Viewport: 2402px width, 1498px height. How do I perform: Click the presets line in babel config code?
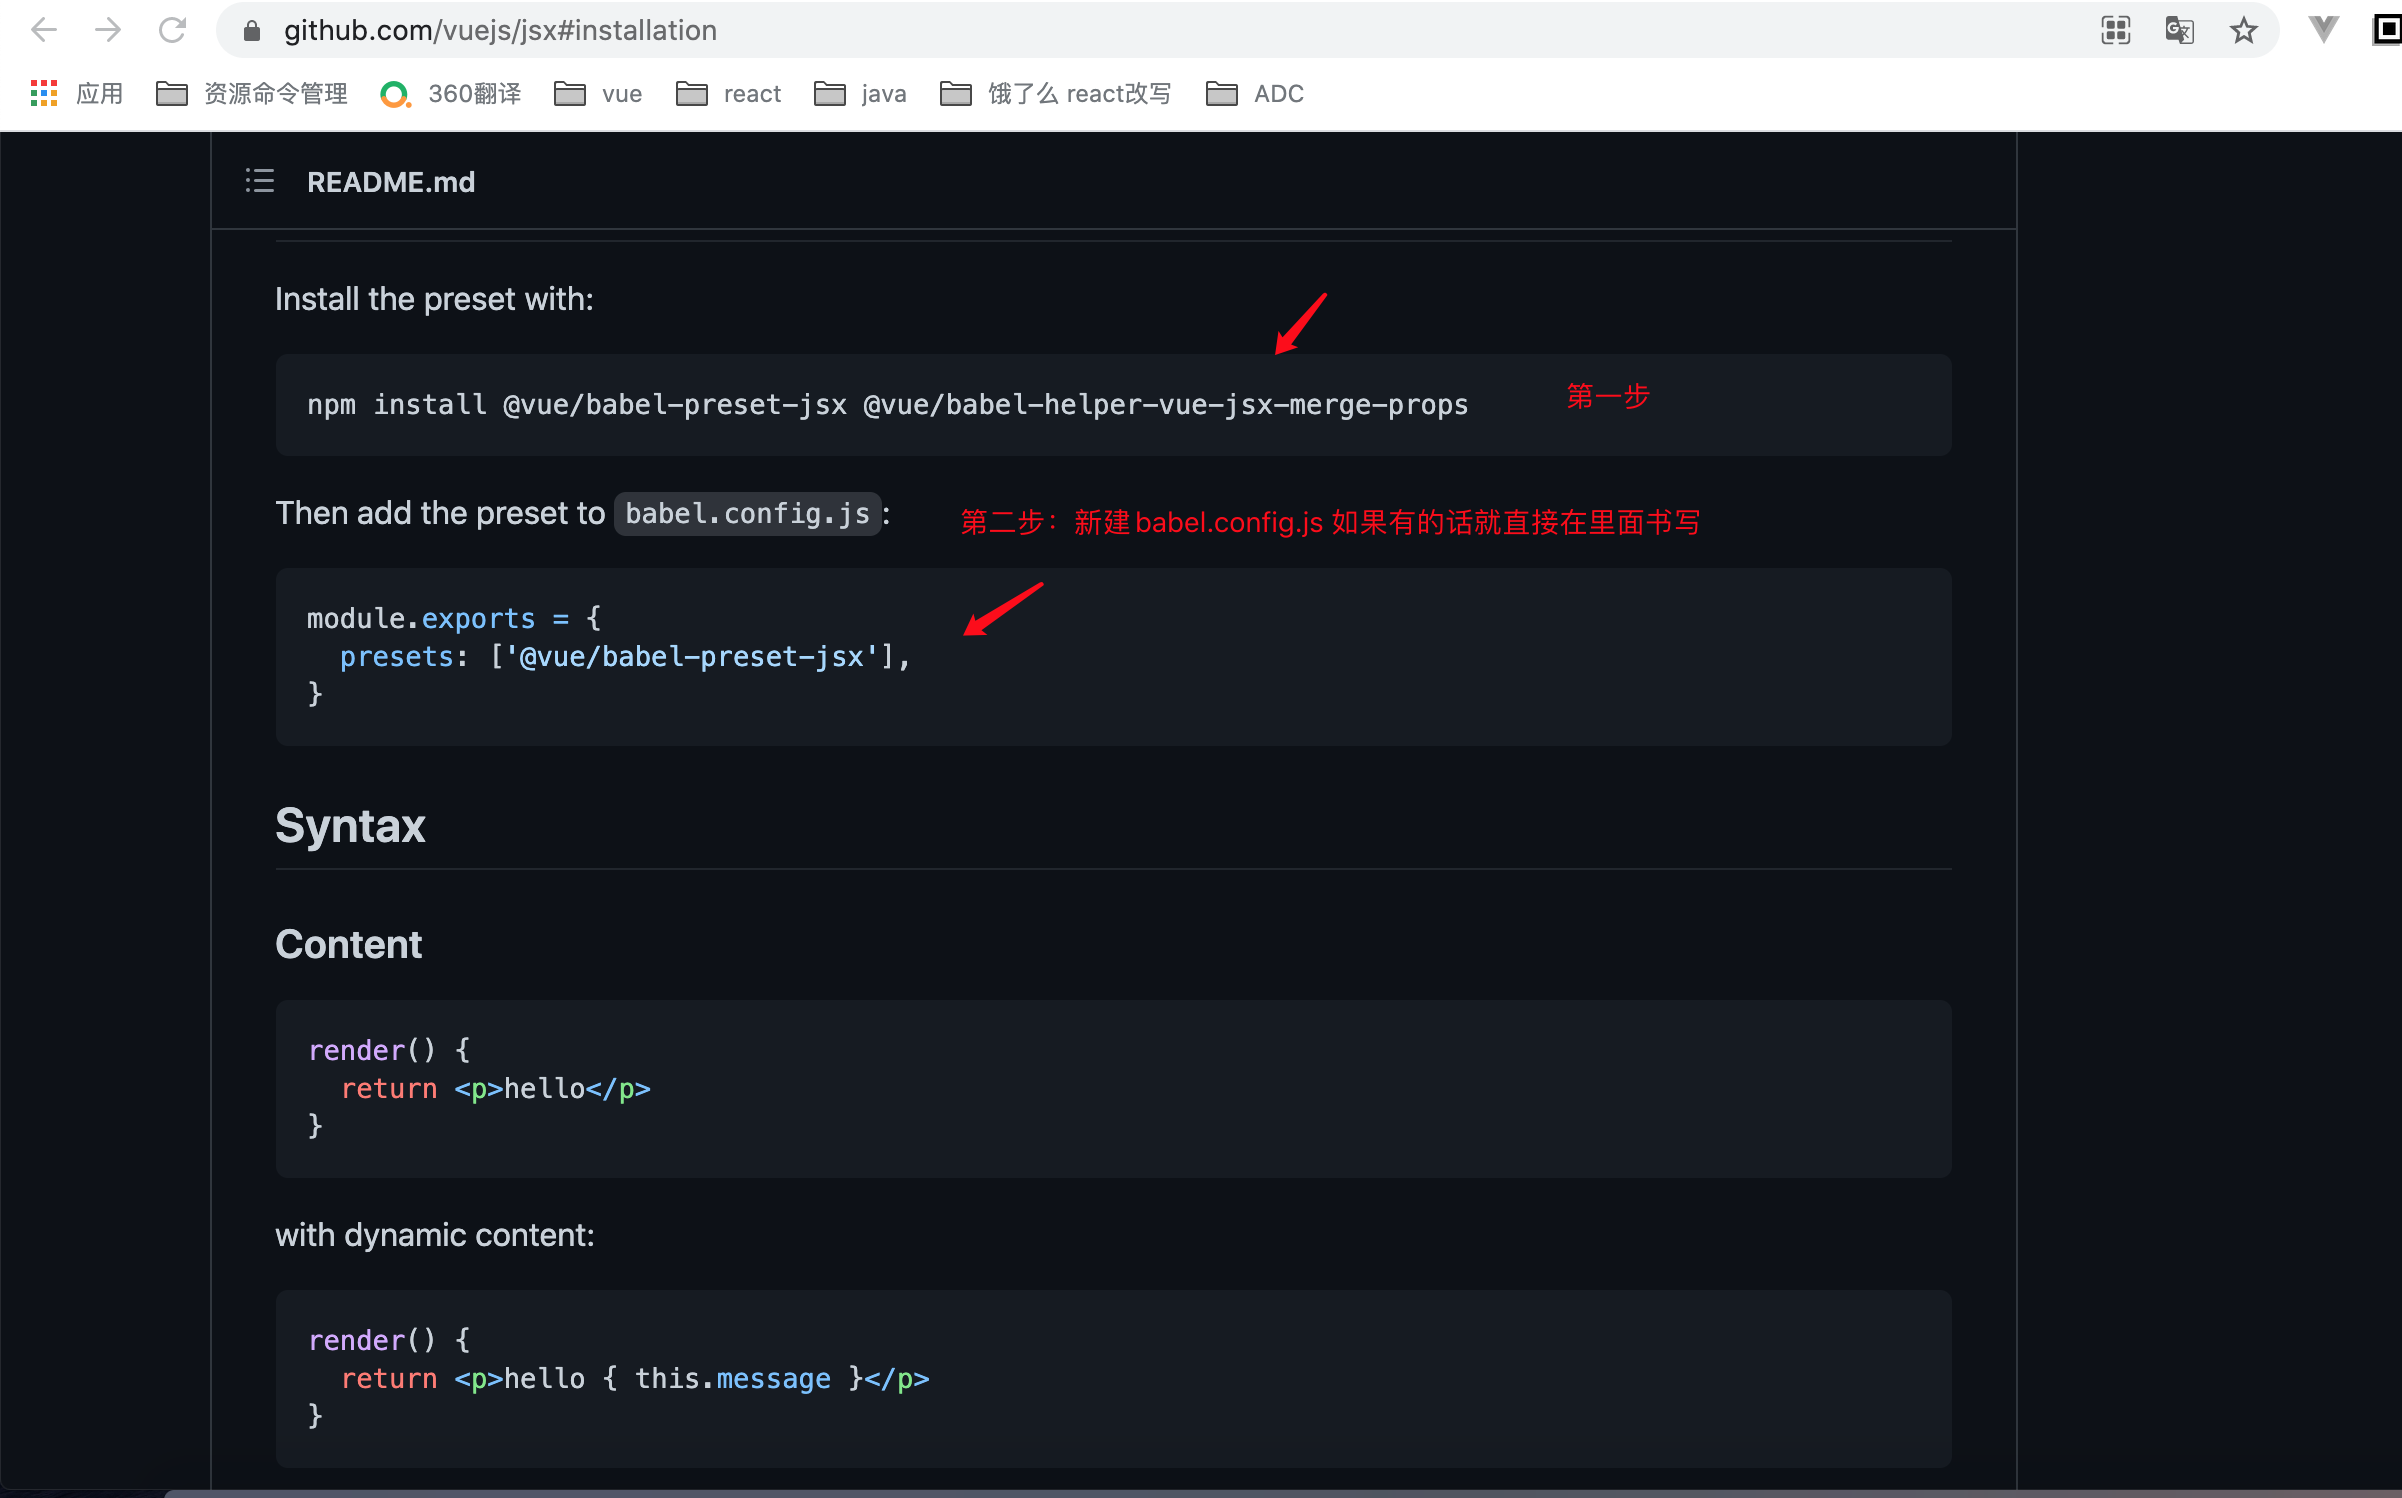625,657
